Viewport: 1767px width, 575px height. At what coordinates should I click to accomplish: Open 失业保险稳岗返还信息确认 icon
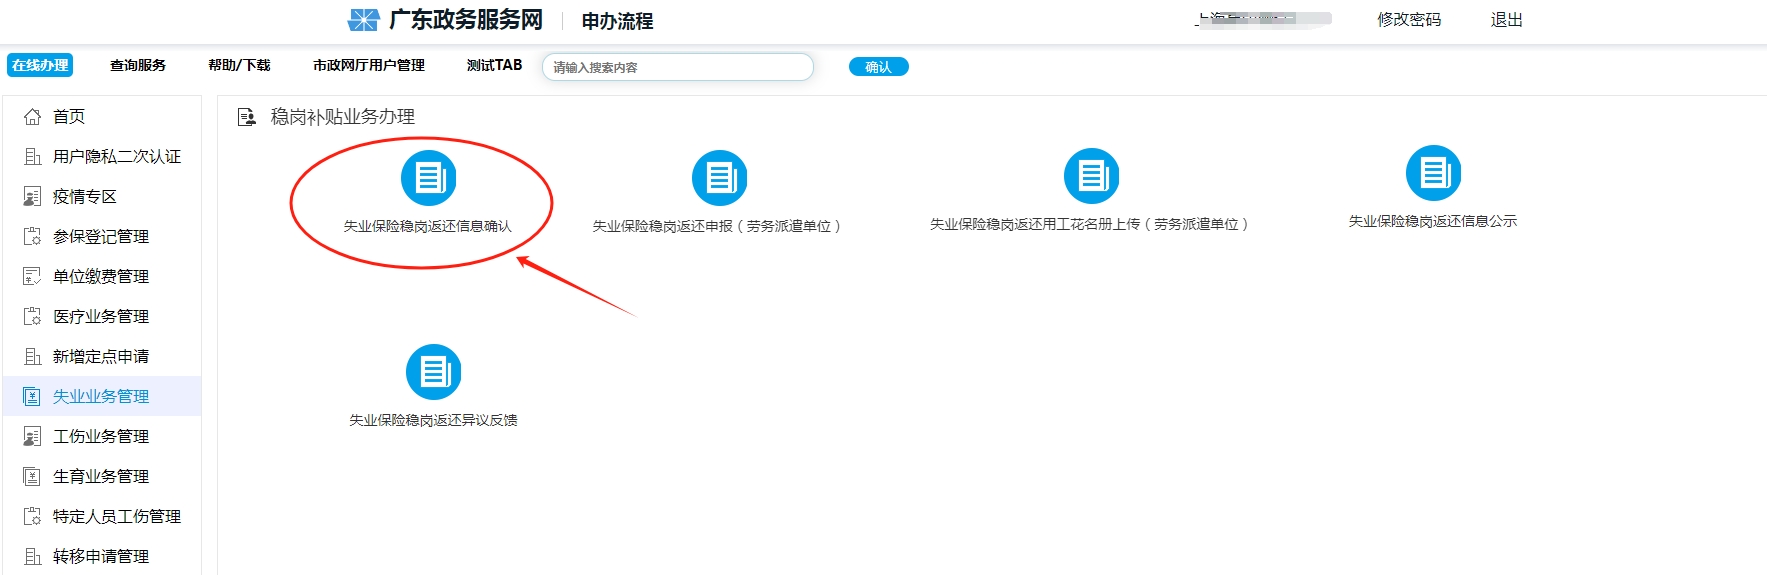click(x=428, y=178)
